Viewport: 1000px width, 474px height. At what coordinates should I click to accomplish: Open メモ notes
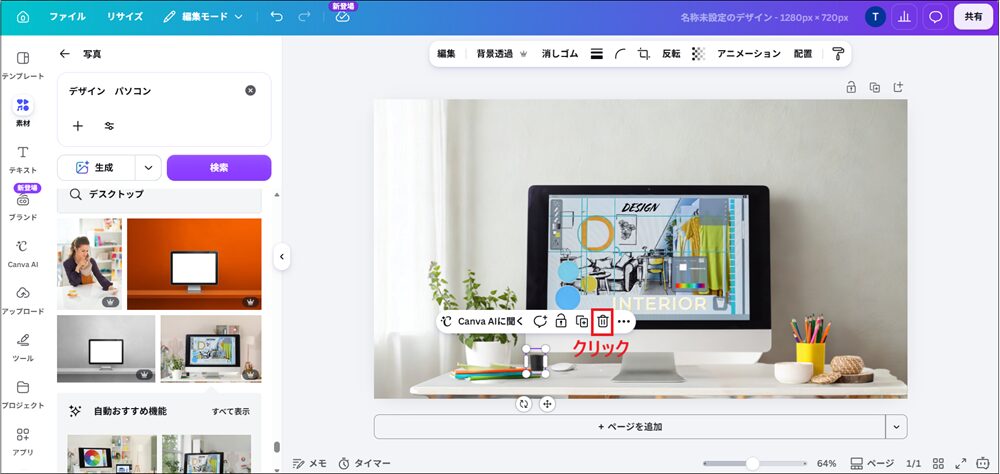coord(310,464)
